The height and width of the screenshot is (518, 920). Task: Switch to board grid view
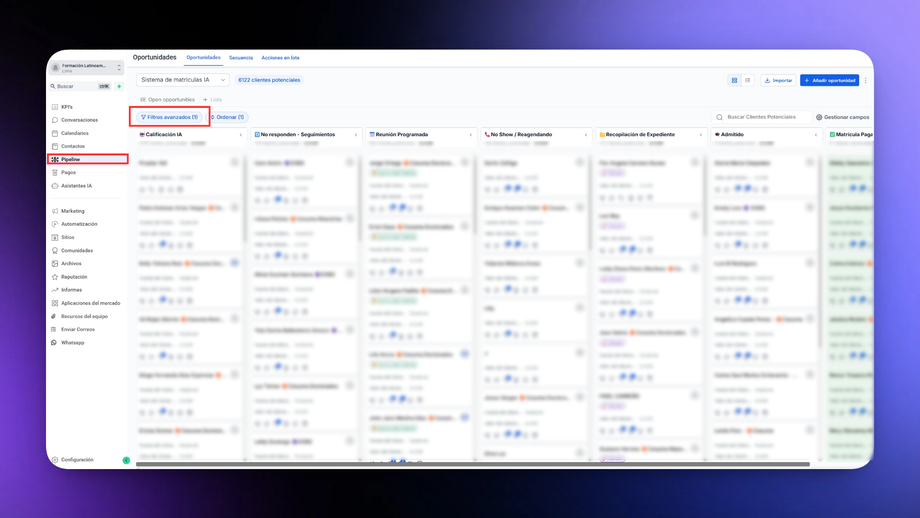coord(734,80)
